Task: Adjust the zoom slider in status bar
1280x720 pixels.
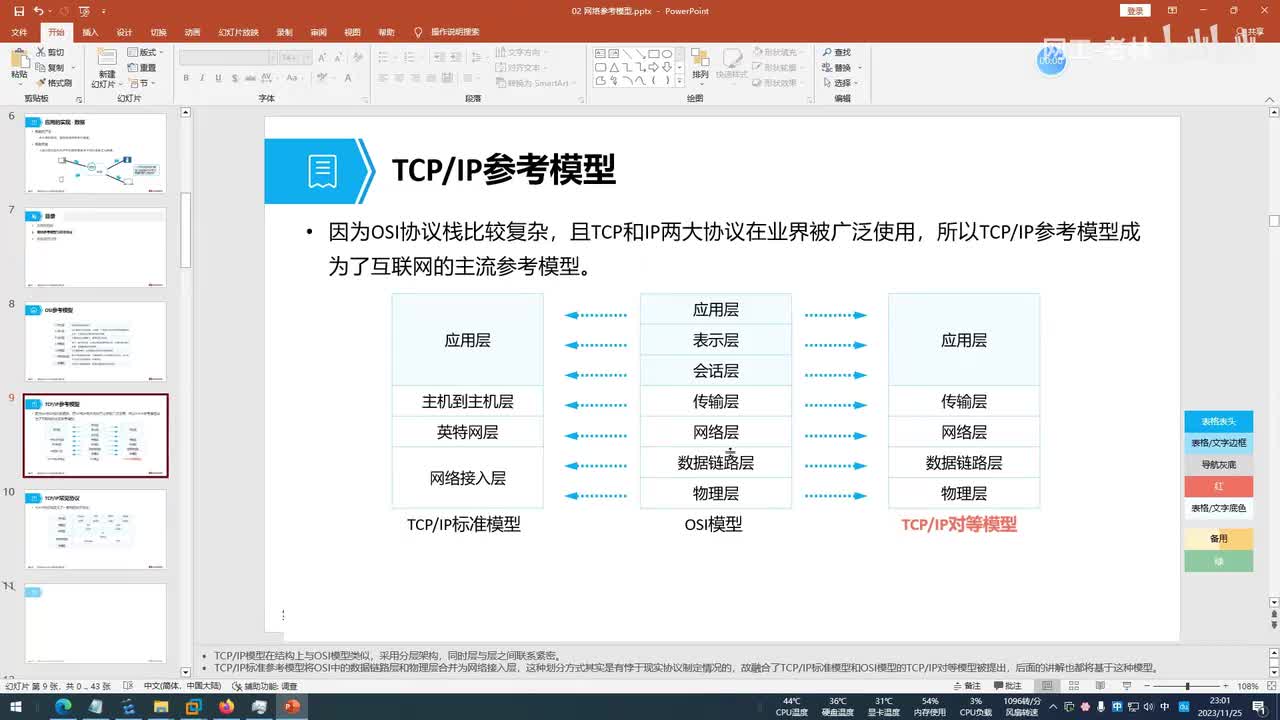Action: click(1187, 686)
